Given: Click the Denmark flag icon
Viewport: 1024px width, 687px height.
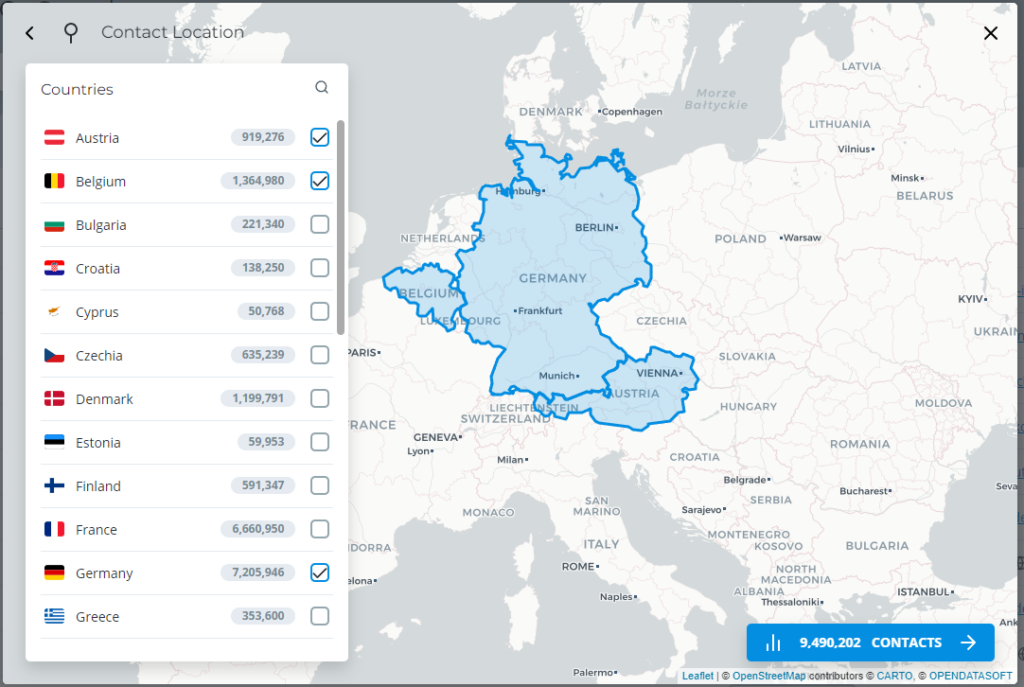Looking at the screenshot, I should 52,398.
